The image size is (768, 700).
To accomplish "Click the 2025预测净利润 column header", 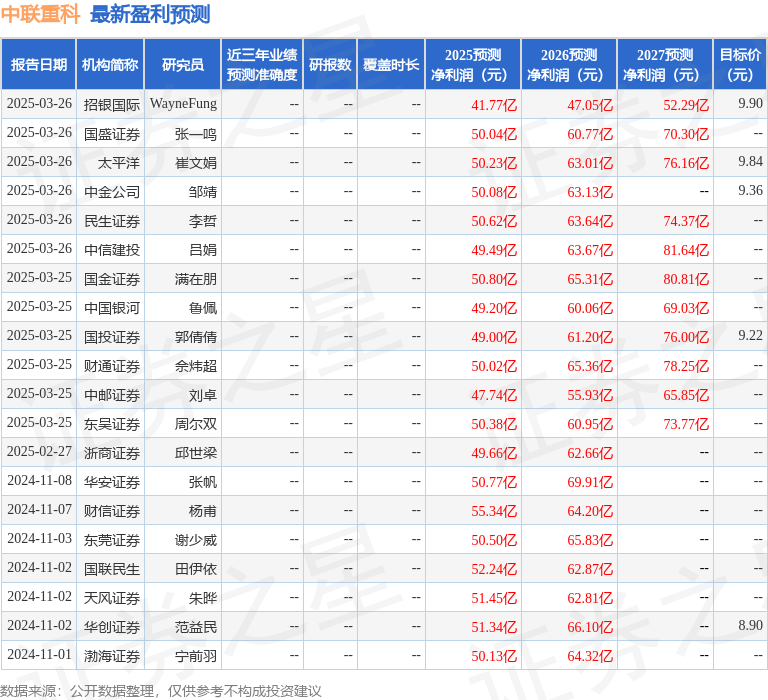I will pos(473,65).
